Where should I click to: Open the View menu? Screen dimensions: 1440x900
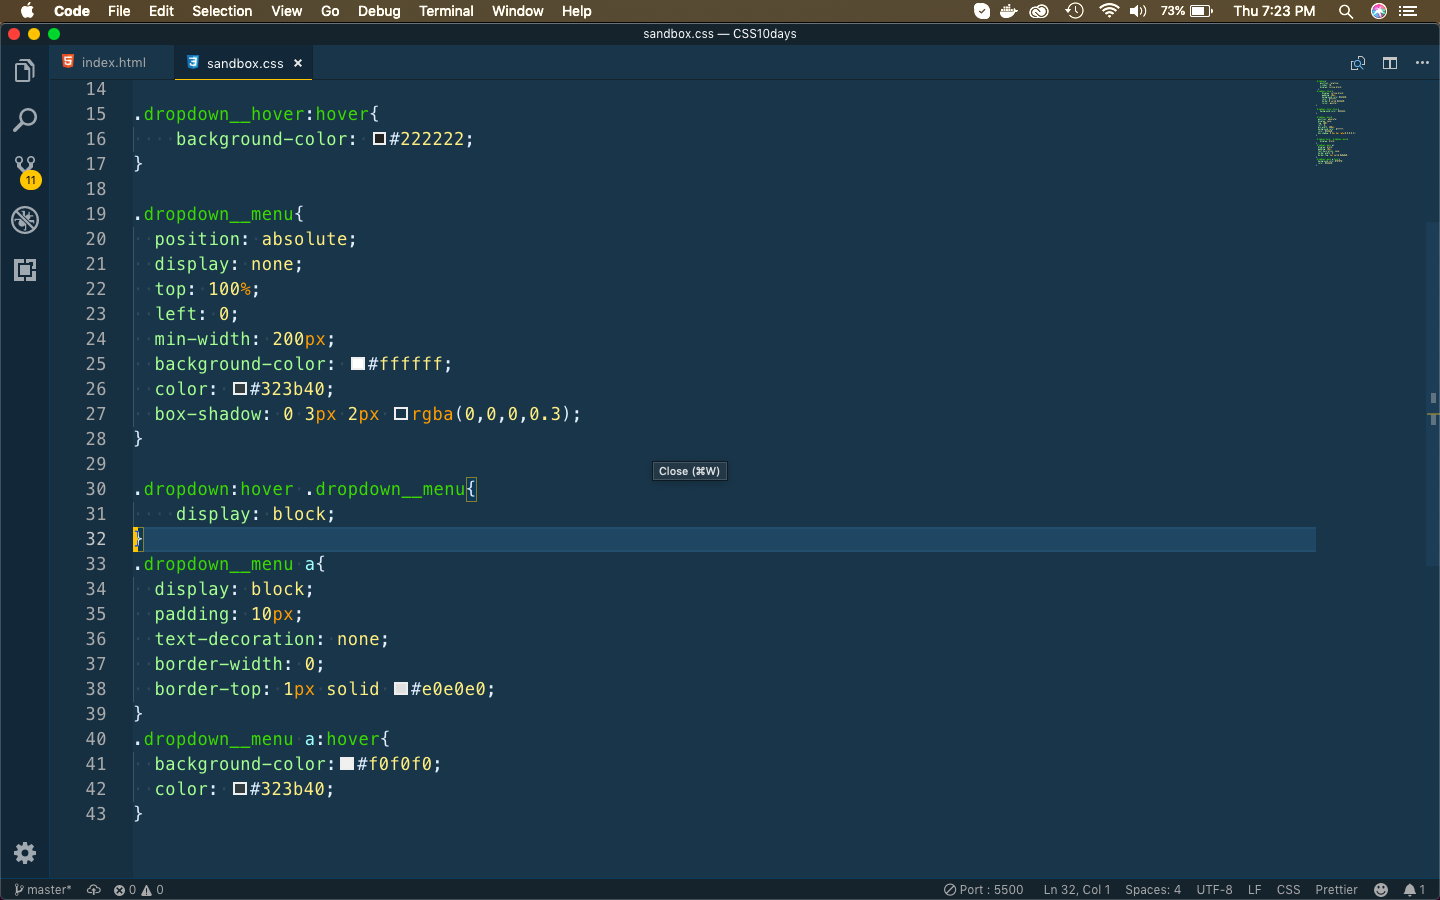(286, 11)
